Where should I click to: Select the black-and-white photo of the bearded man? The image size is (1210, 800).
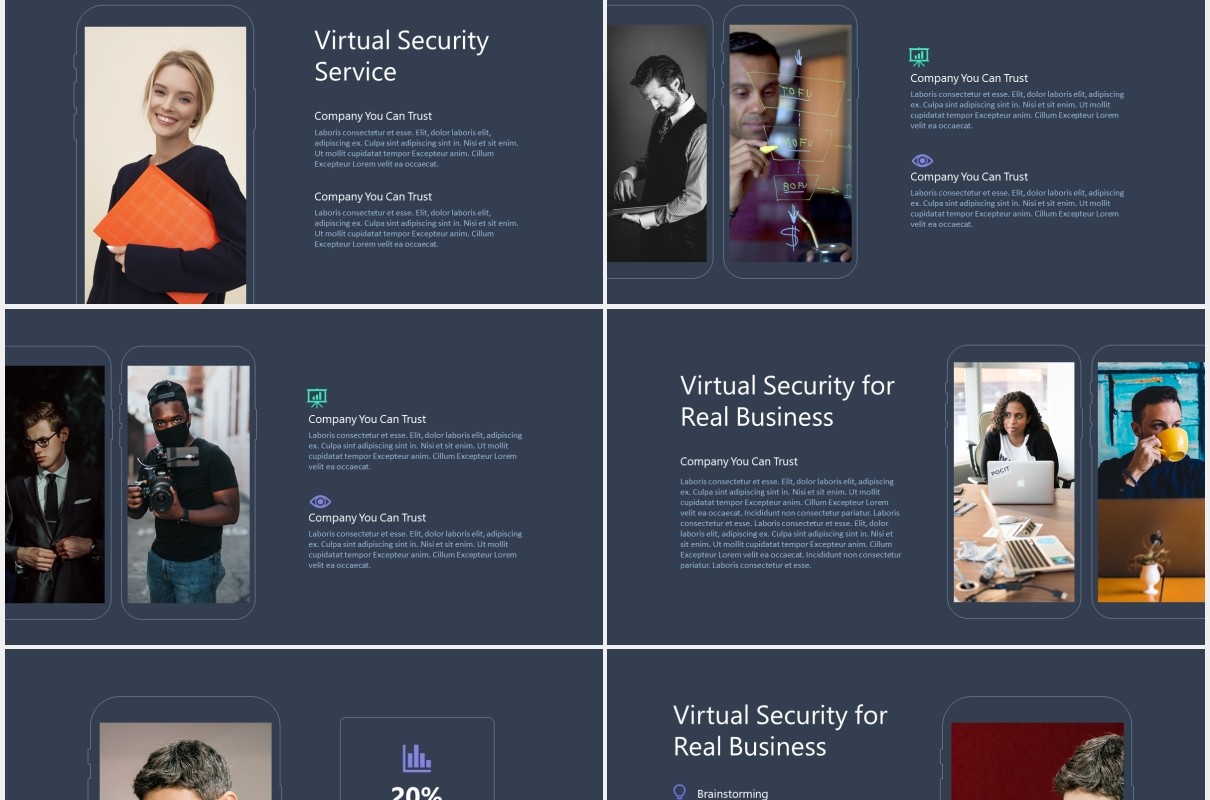pyautogui.click(x=657, y=144)
